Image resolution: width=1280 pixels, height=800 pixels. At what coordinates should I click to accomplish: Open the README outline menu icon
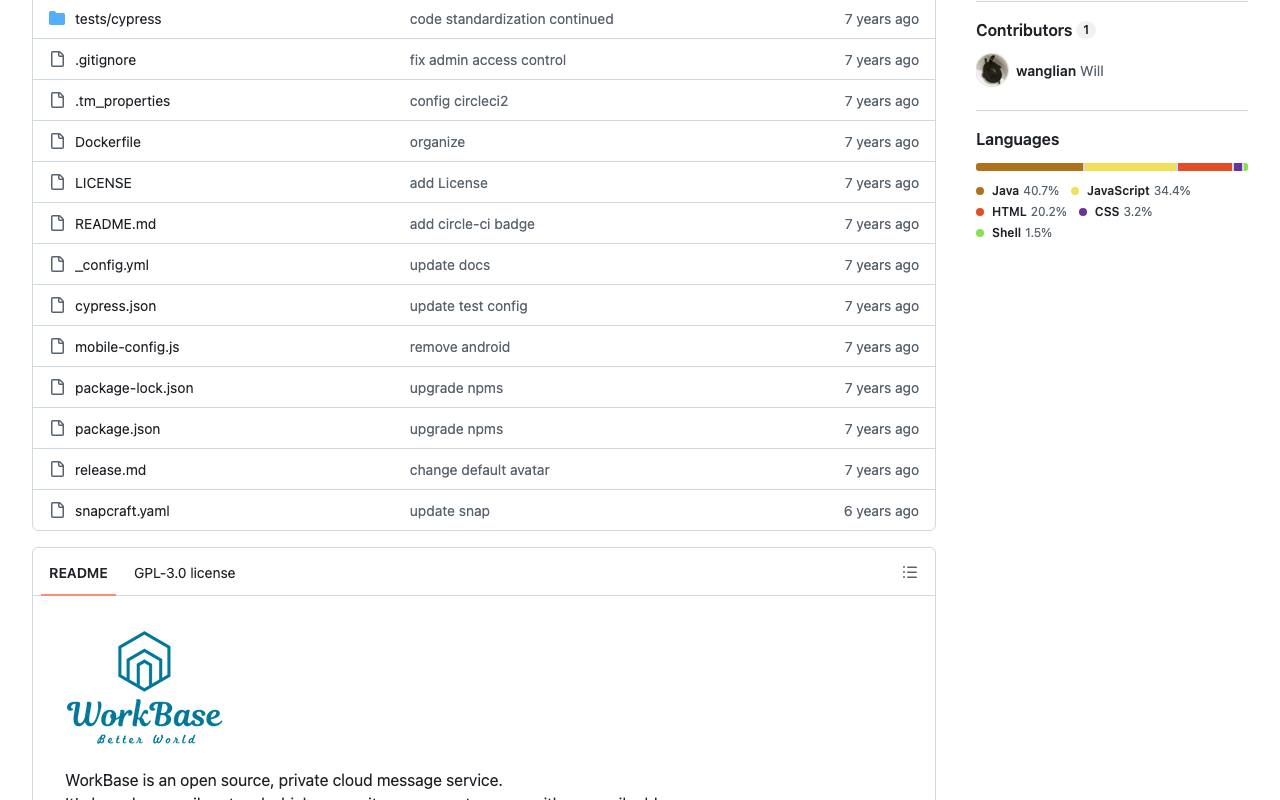pyautogui.click(x=909, y=572)
